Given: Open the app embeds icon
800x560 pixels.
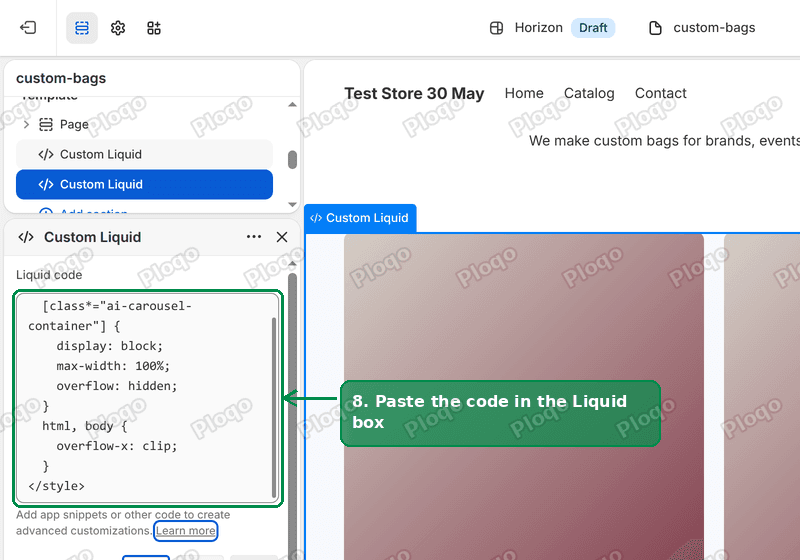Looking at the screenshot, I should pos(154,28).
